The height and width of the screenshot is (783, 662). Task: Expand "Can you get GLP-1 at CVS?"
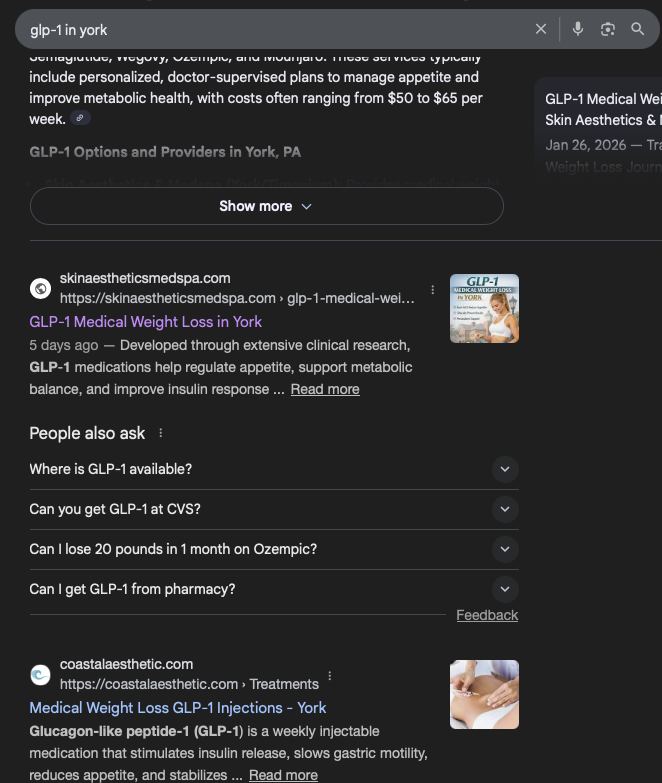(x=505, y=509)
